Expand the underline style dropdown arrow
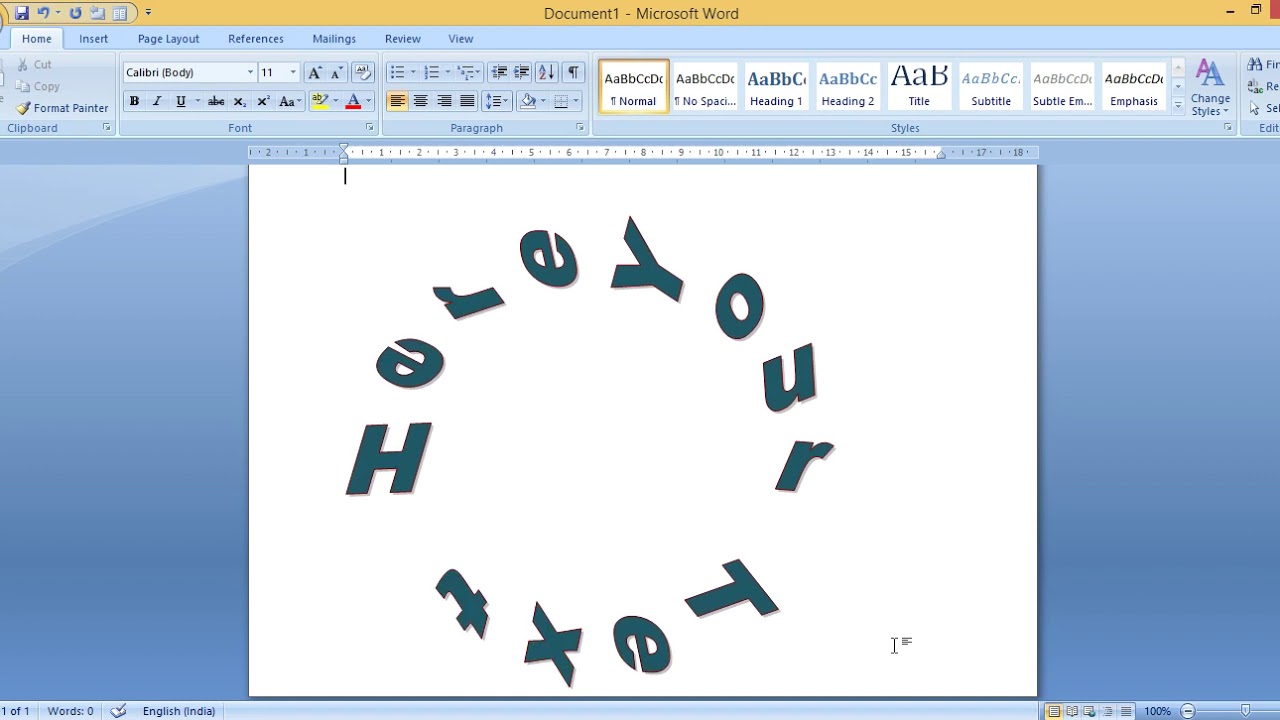The image size is (1280, 720). tap(197, 101)
